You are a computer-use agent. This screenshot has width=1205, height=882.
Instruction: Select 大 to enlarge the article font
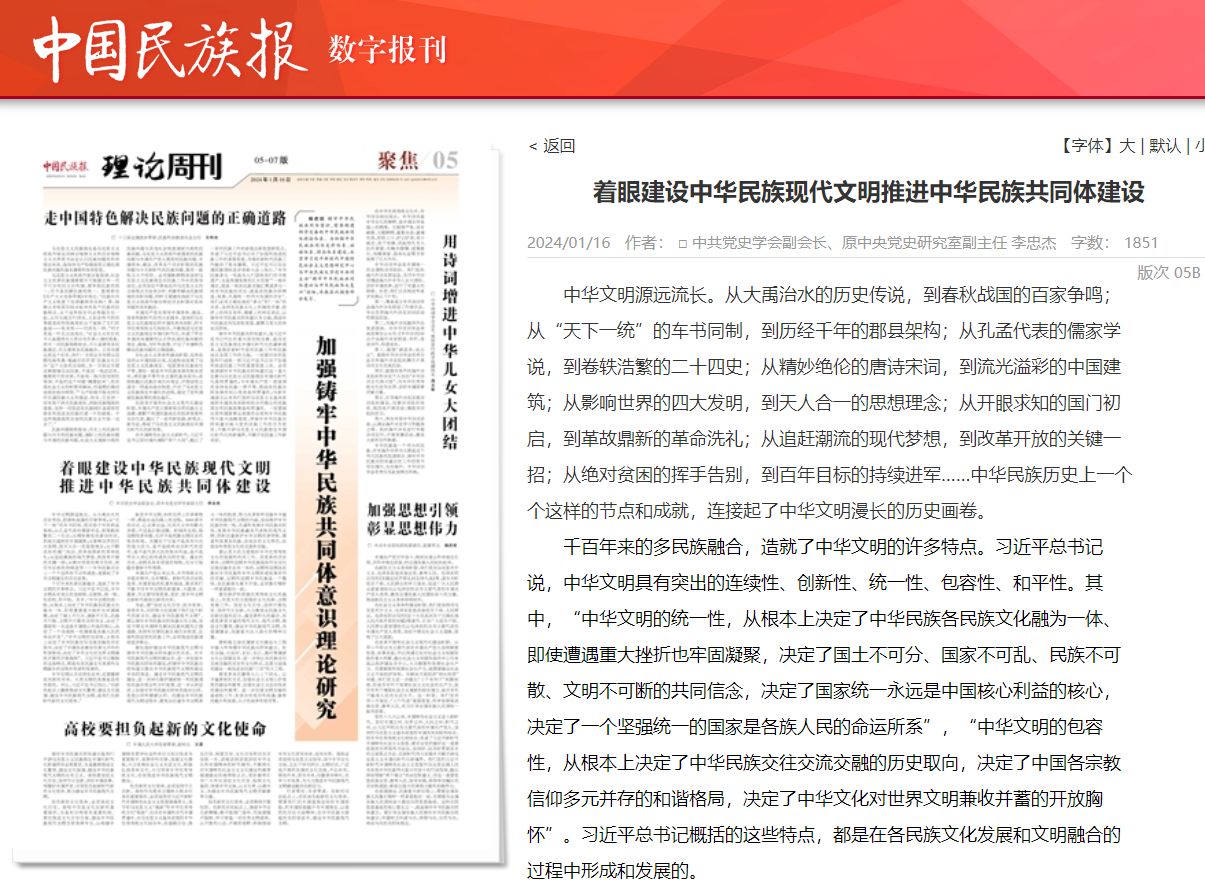pos(1128,145)
